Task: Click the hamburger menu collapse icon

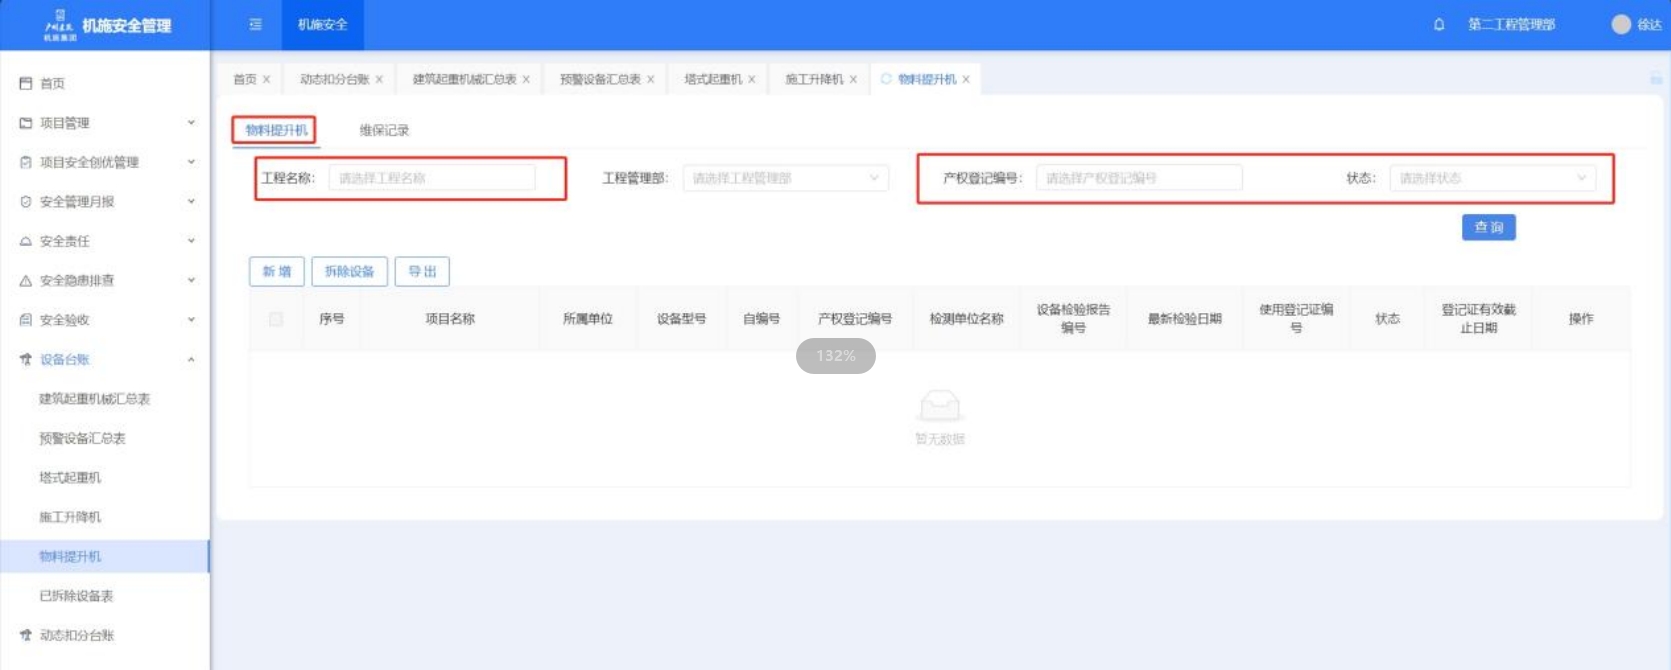Action: tap(256, 24)
